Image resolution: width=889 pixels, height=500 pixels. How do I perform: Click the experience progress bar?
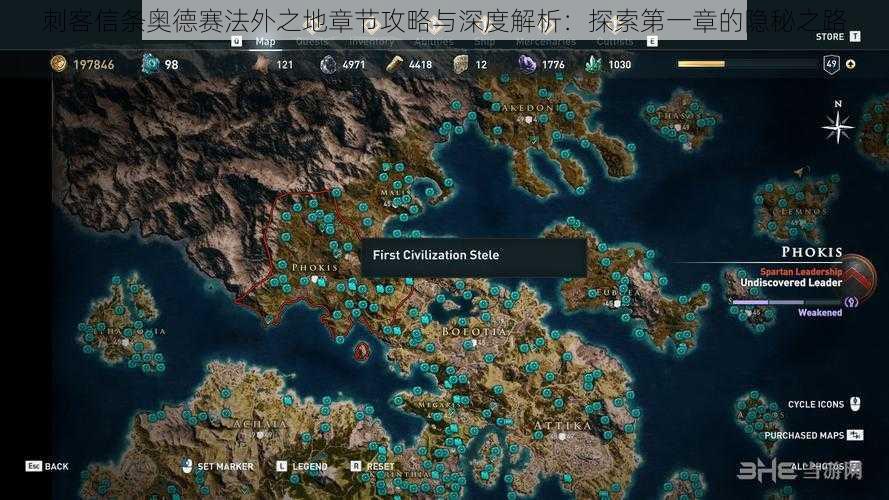tap(746, 64)
